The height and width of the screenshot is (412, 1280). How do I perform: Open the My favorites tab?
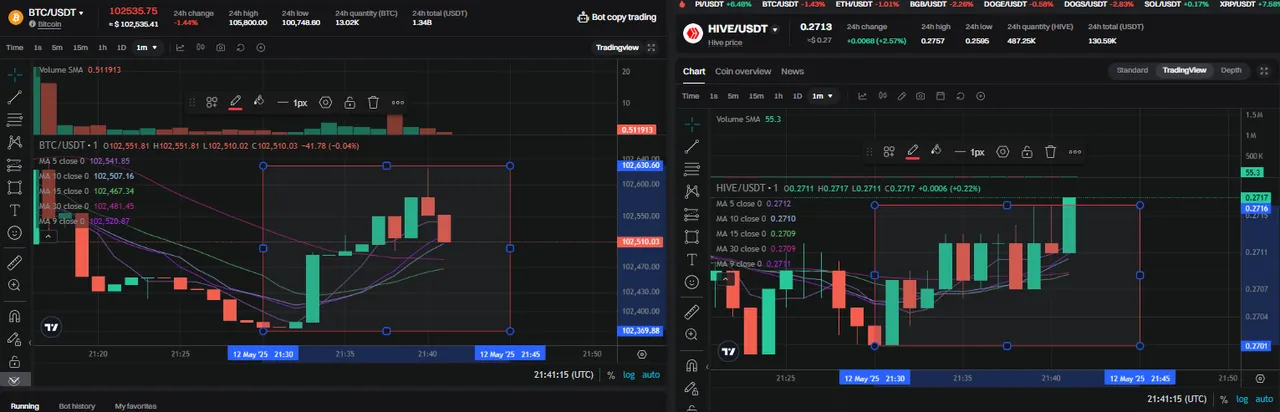point(135,406)
